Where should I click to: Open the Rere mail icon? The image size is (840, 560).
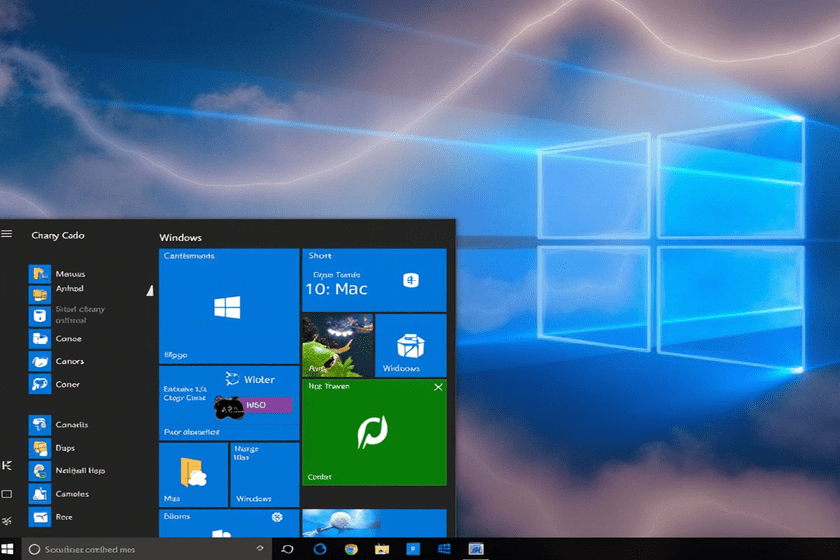click(40, 517)
